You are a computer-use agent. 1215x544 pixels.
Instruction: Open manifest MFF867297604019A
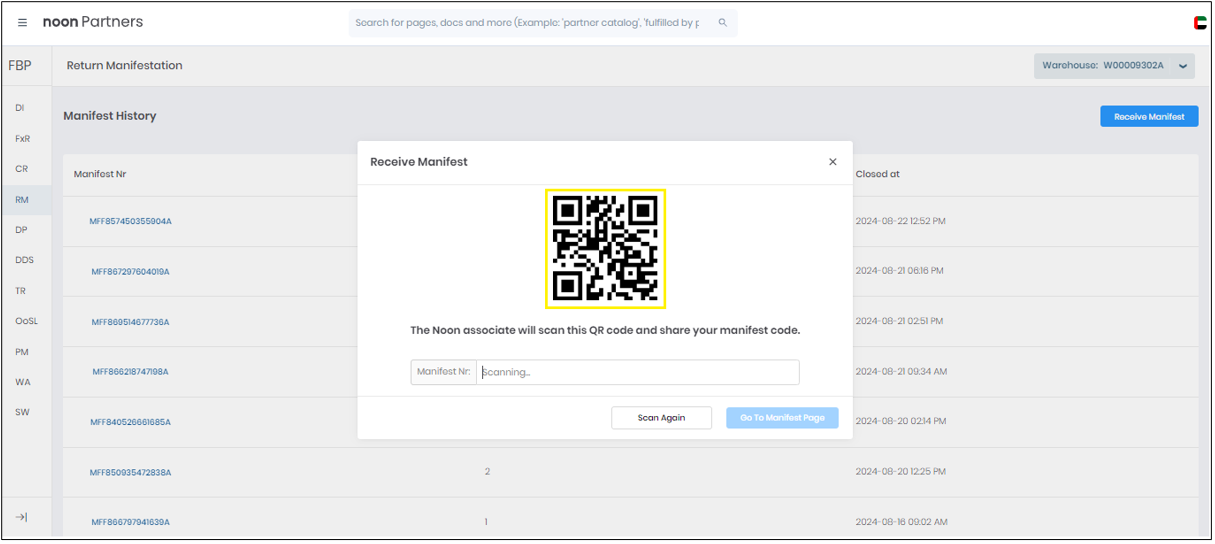[130, 271]
